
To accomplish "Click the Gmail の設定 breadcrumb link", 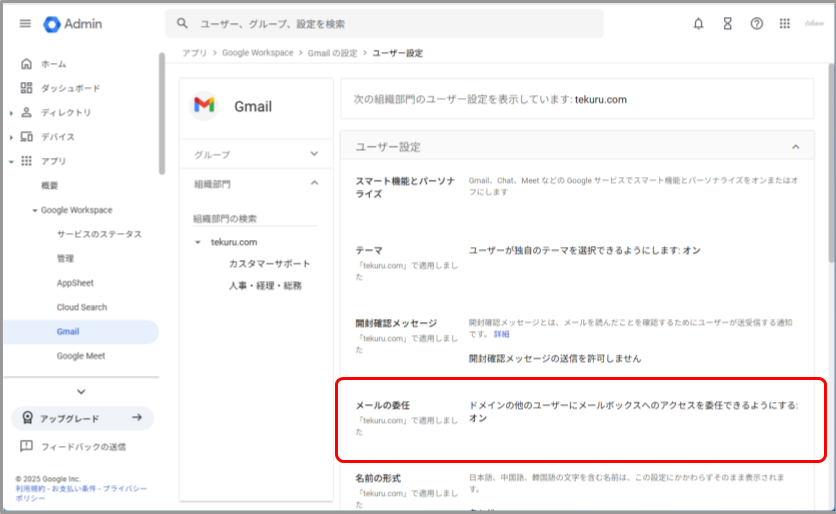I will (x=333, y=53).
